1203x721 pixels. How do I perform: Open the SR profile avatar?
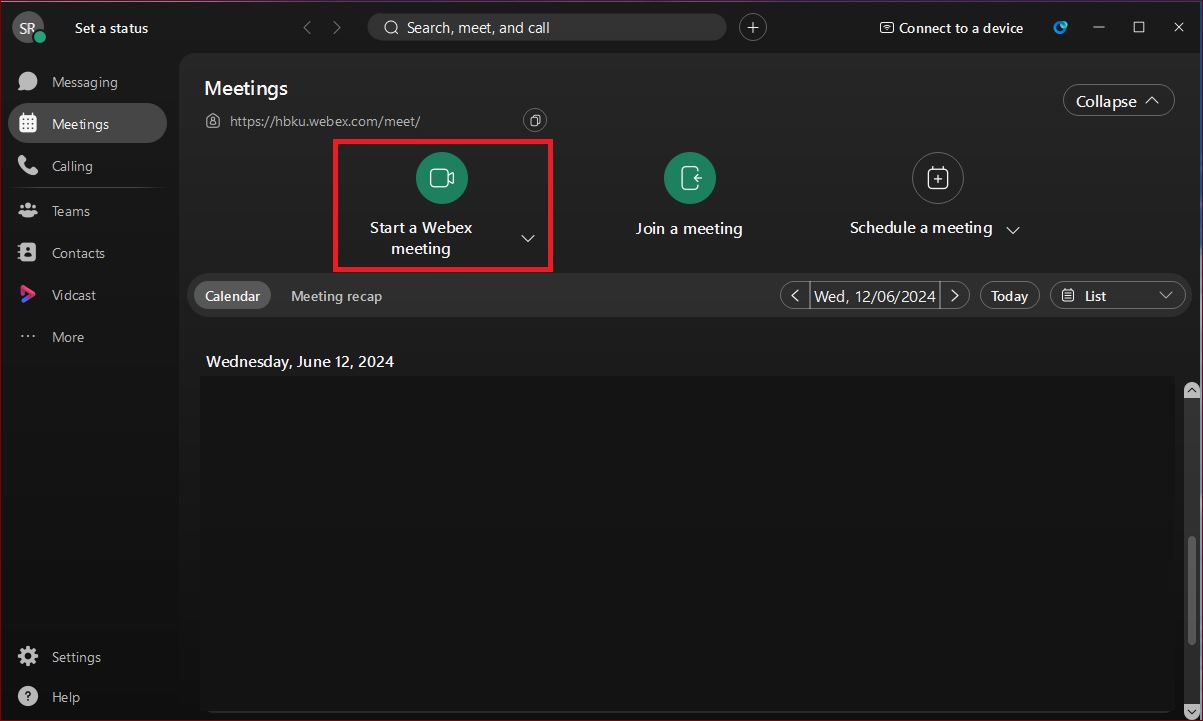coord(28,28)
